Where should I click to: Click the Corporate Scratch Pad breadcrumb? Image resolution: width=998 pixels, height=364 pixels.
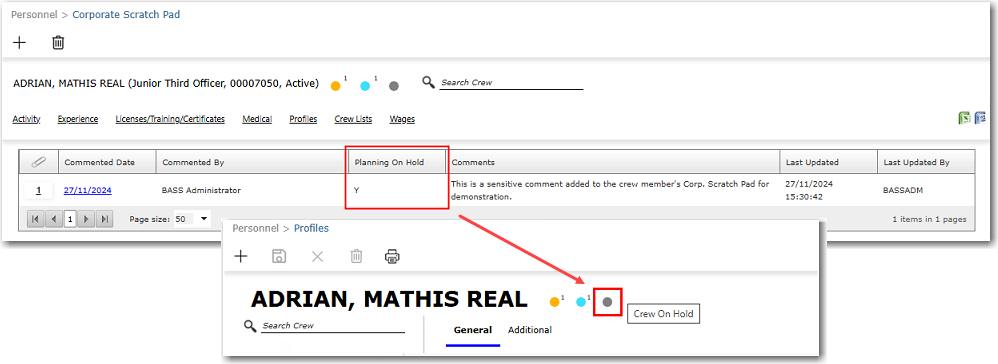click(x=126, y=14)
